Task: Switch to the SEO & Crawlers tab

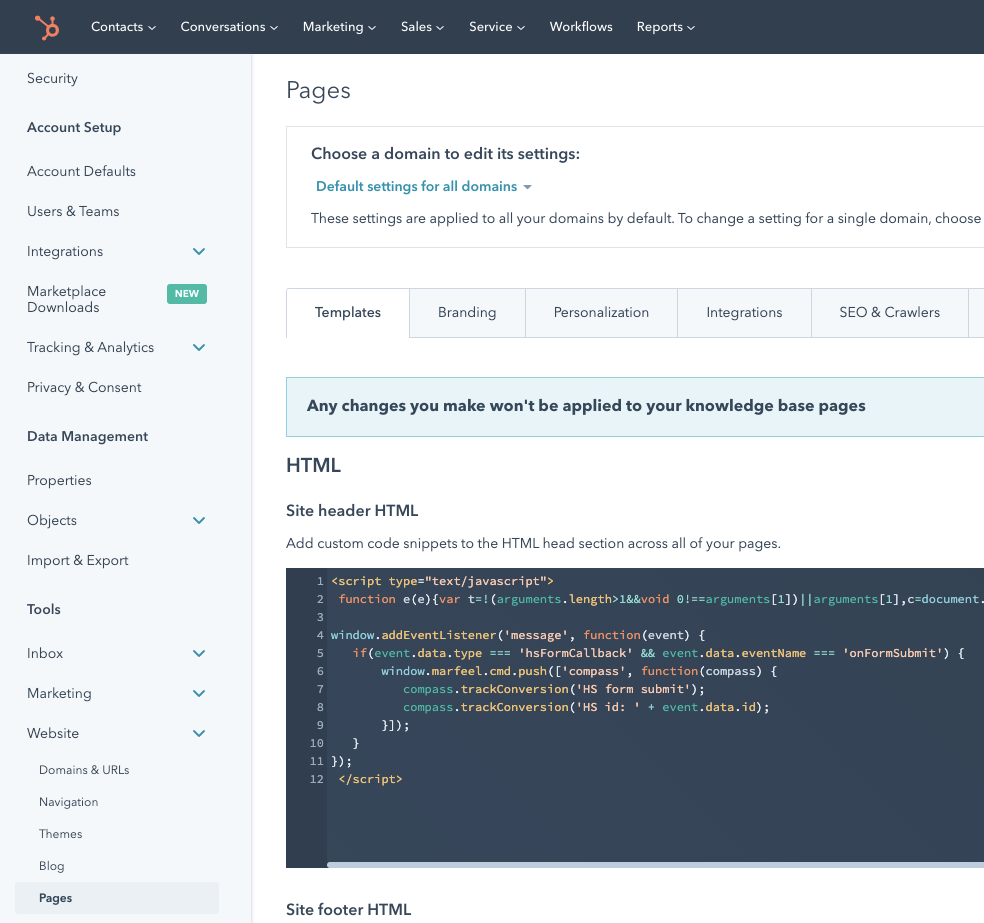Action: (889, 312)
